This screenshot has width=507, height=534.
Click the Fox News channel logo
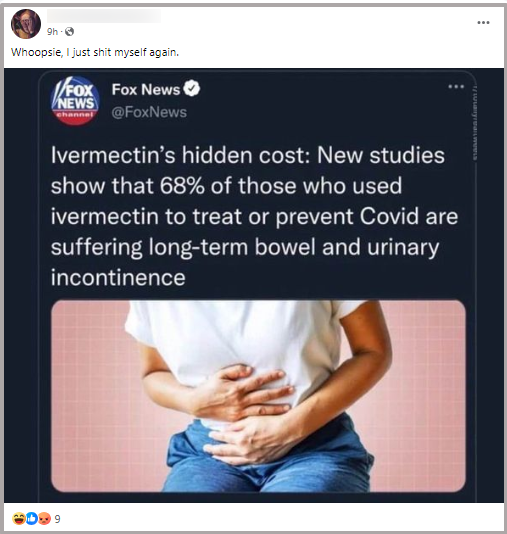[x=75, y=101]
